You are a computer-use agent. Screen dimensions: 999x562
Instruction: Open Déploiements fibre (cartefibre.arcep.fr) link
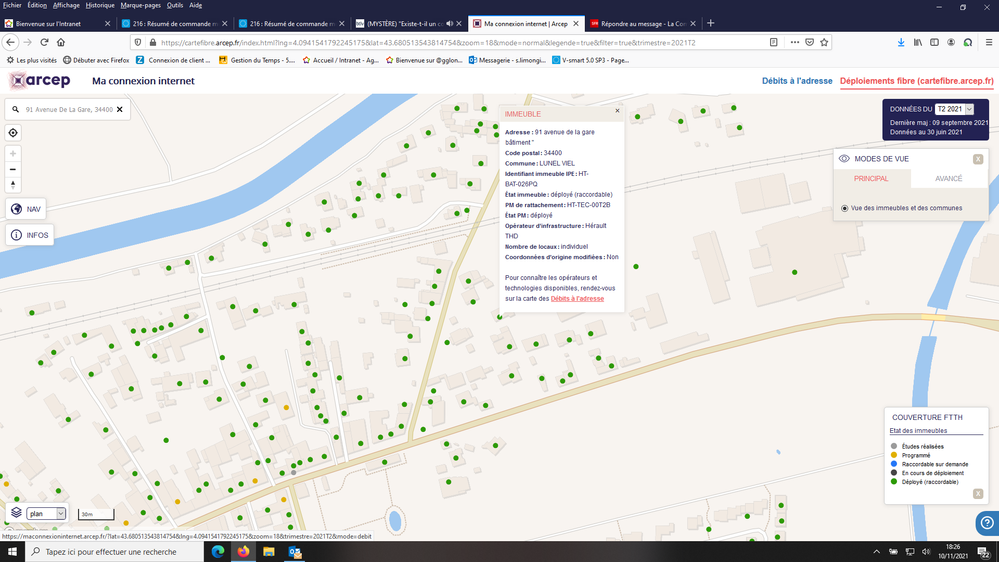point(916,81)
